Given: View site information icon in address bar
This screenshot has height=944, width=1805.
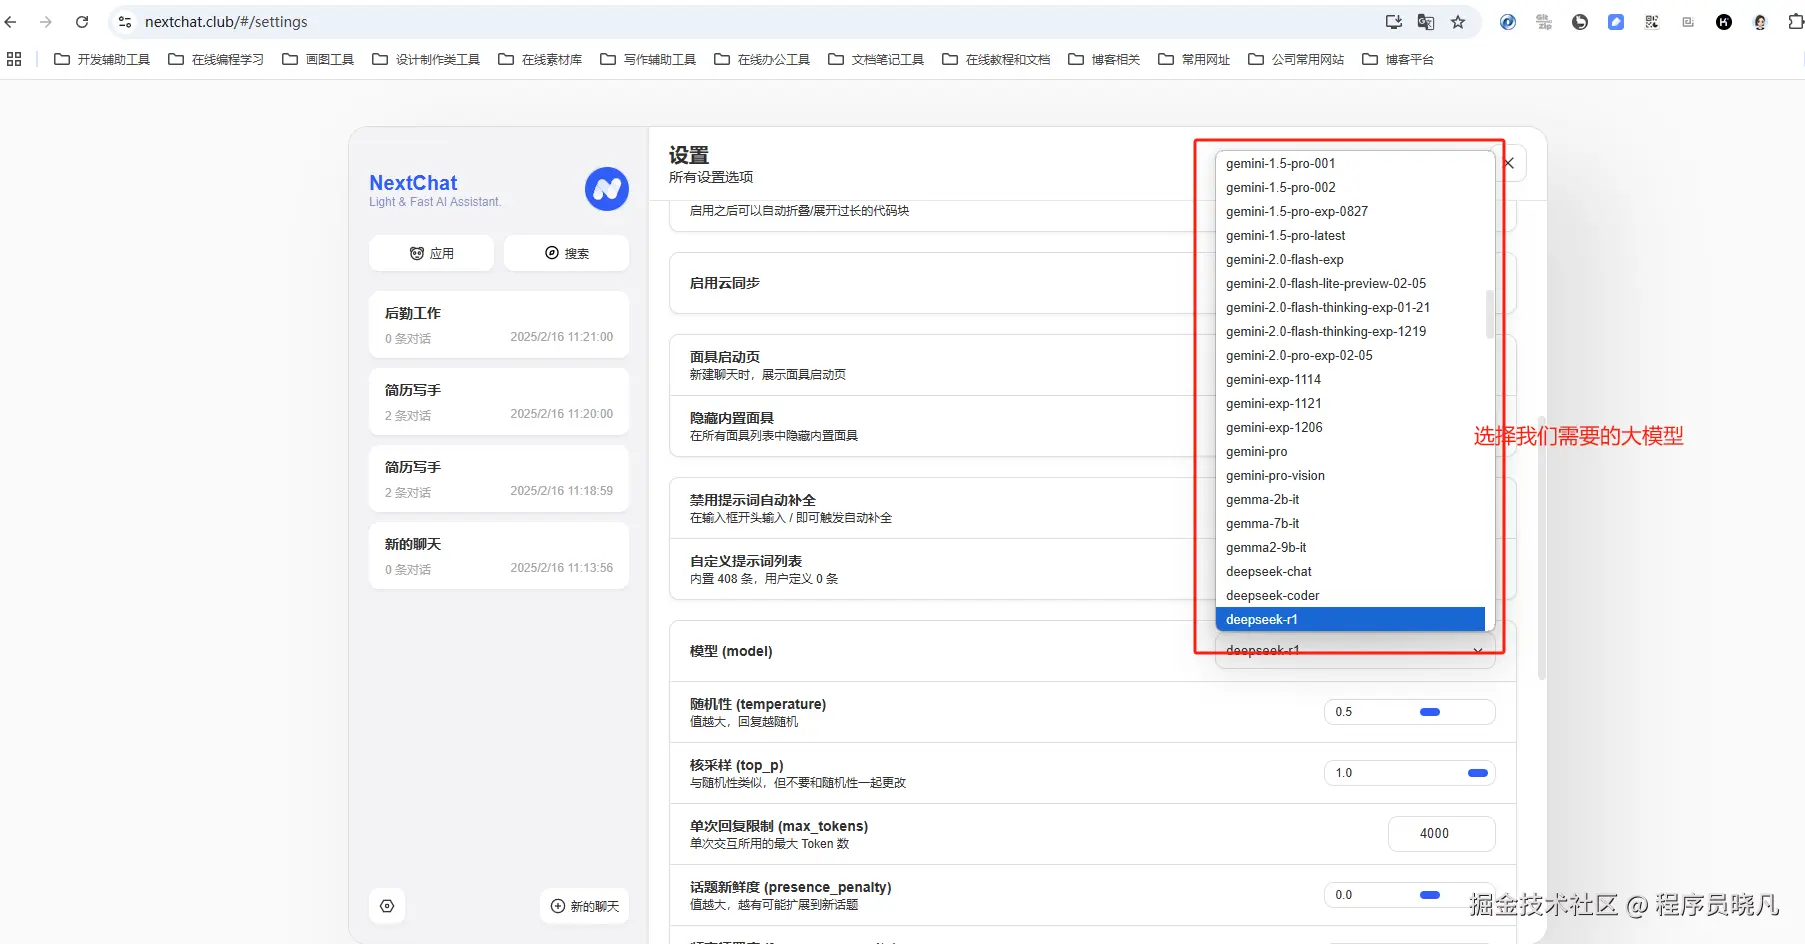Looking at the screenshot, I should click(x=125, y=22).
